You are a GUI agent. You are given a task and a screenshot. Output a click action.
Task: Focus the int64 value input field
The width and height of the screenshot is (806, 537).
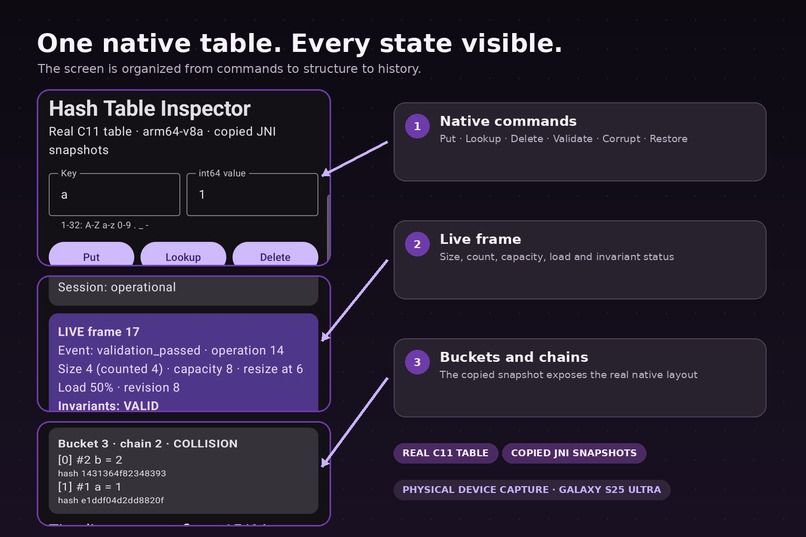click(x=252, y=194)
